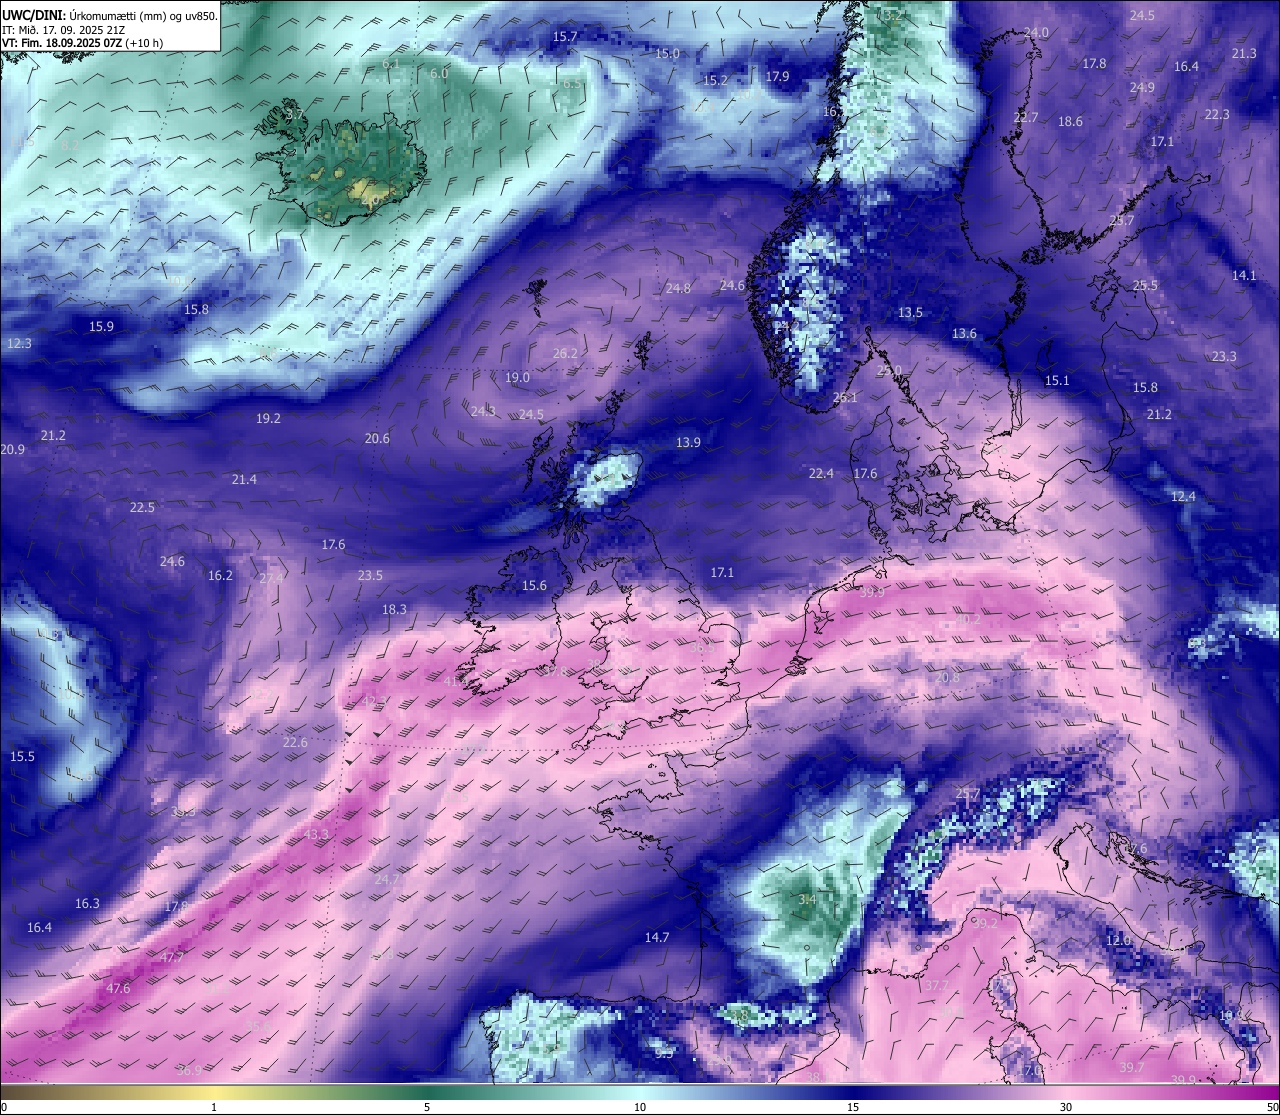Click the 26.2 value label
Screen dimensions: 1280x1115
[565, 354]
